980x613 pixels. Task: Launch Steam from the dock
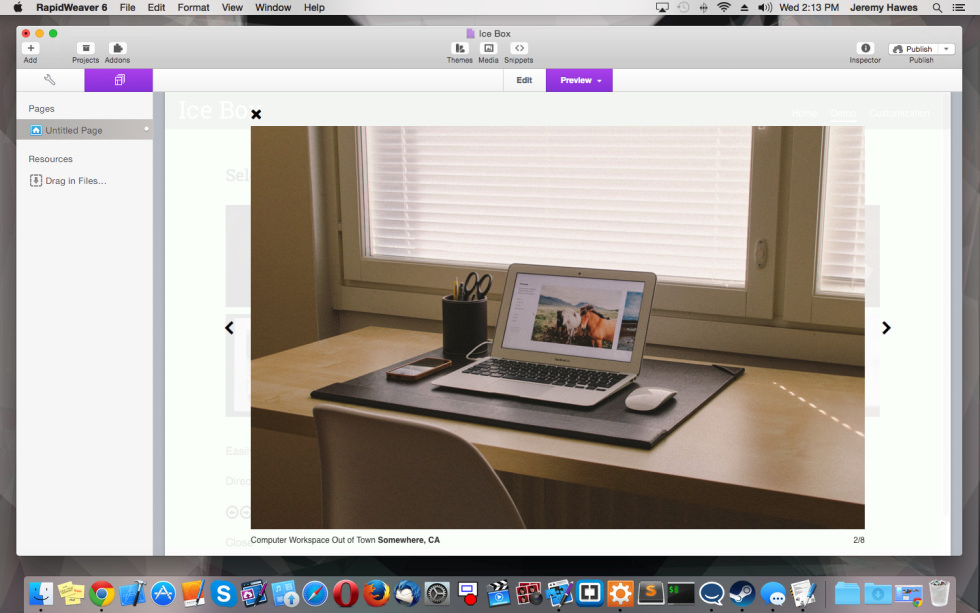click(x=742, y=593)
